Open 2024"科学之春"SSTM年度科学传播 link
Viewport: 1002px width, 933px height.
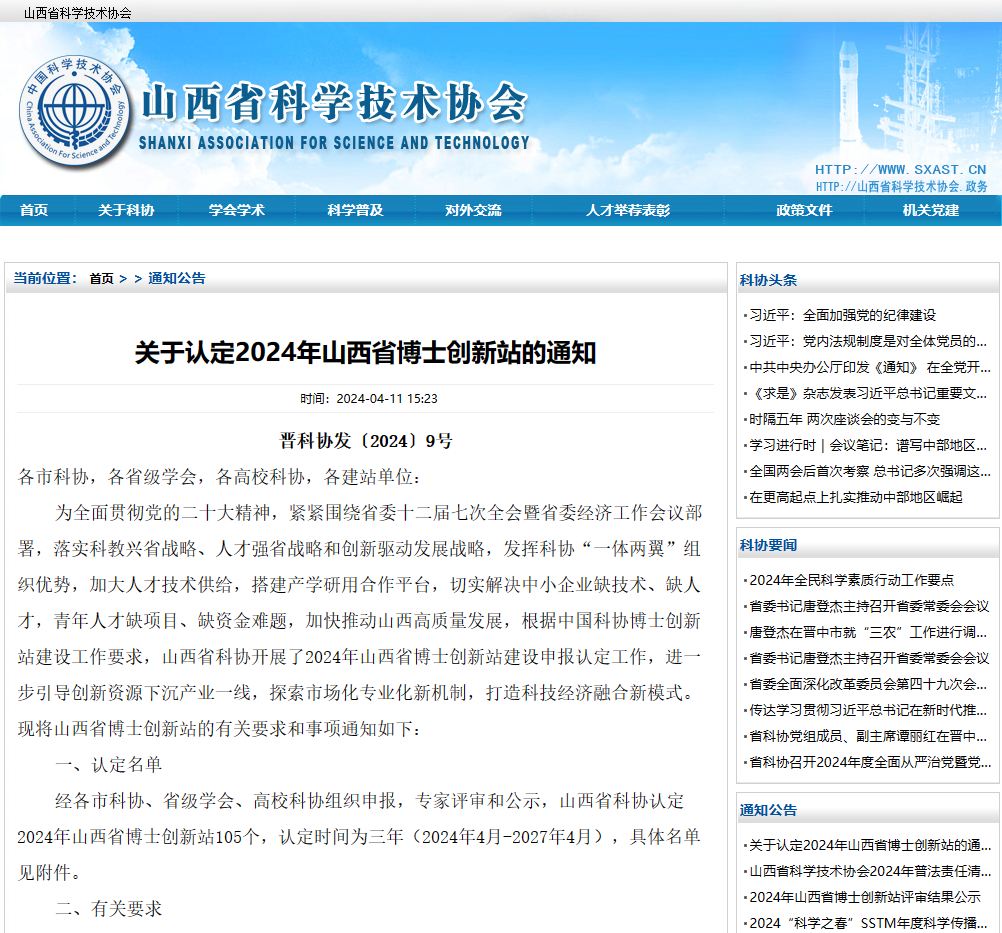[x=868, y=923]
